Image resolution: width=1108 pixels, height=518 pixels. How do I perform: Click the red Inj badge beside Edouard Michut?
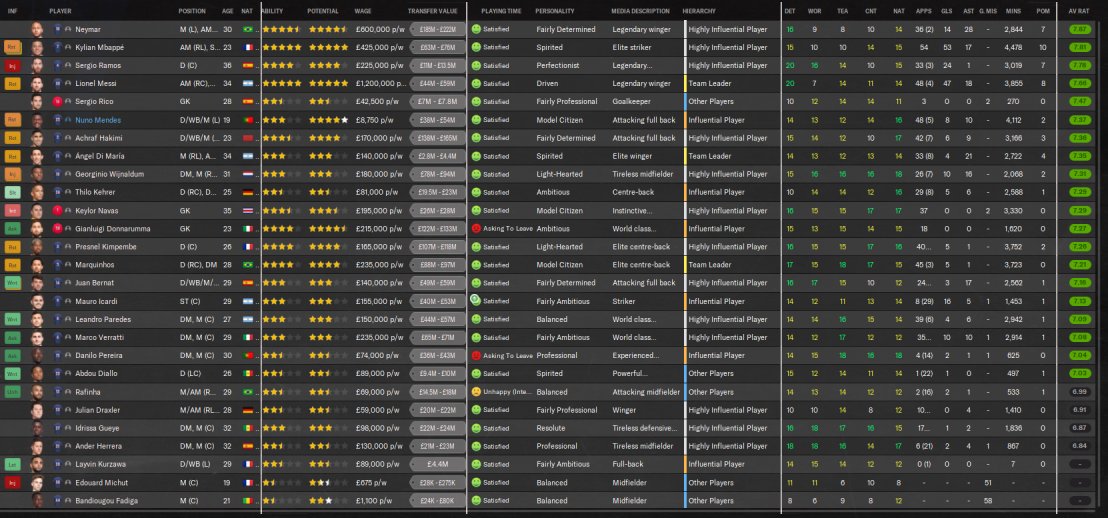pyautogui.click(x=13, y=482)
